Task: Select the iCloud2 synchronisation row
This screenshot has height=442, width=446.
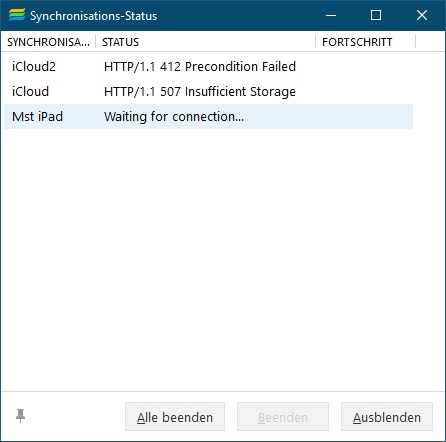Action: [209, 67]
